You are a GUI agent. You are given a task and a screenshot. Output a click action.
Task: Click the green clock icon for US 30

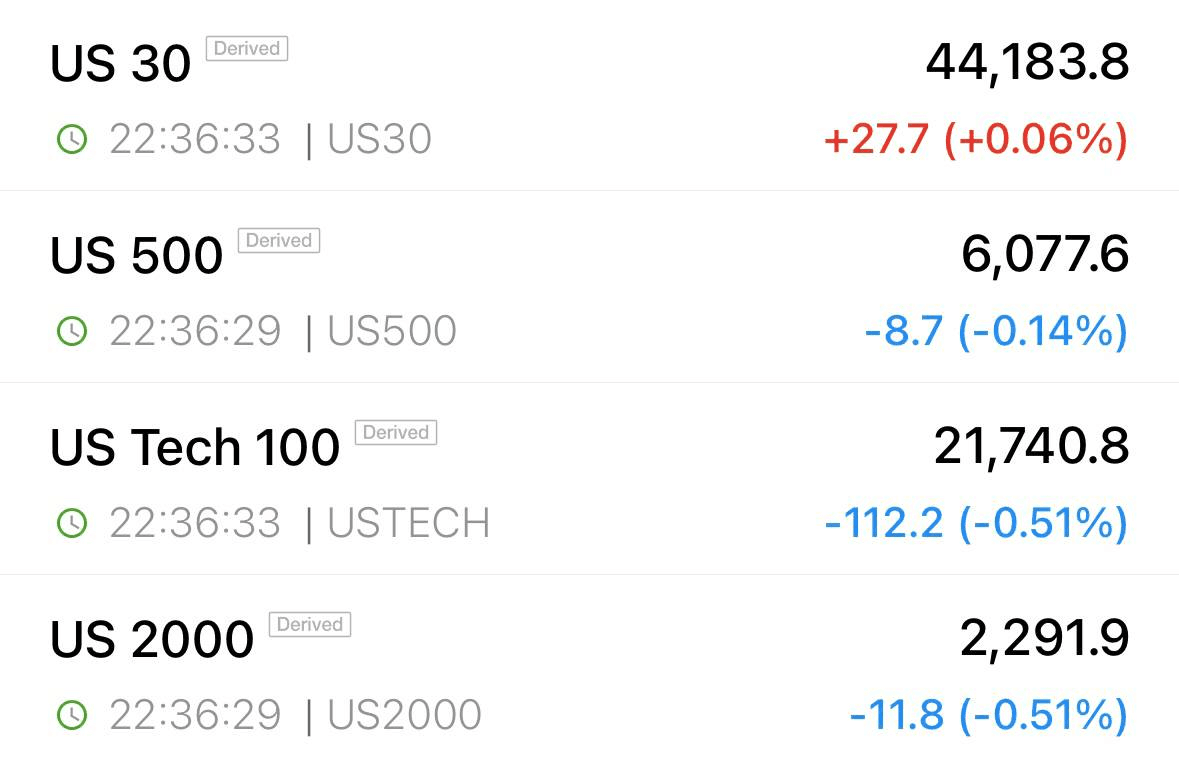(x=72, y=139)
